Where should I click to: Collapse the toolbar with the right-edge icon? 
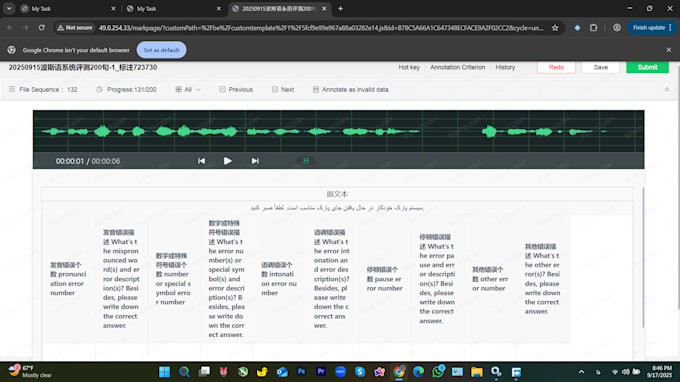click(x=667, y=89)
